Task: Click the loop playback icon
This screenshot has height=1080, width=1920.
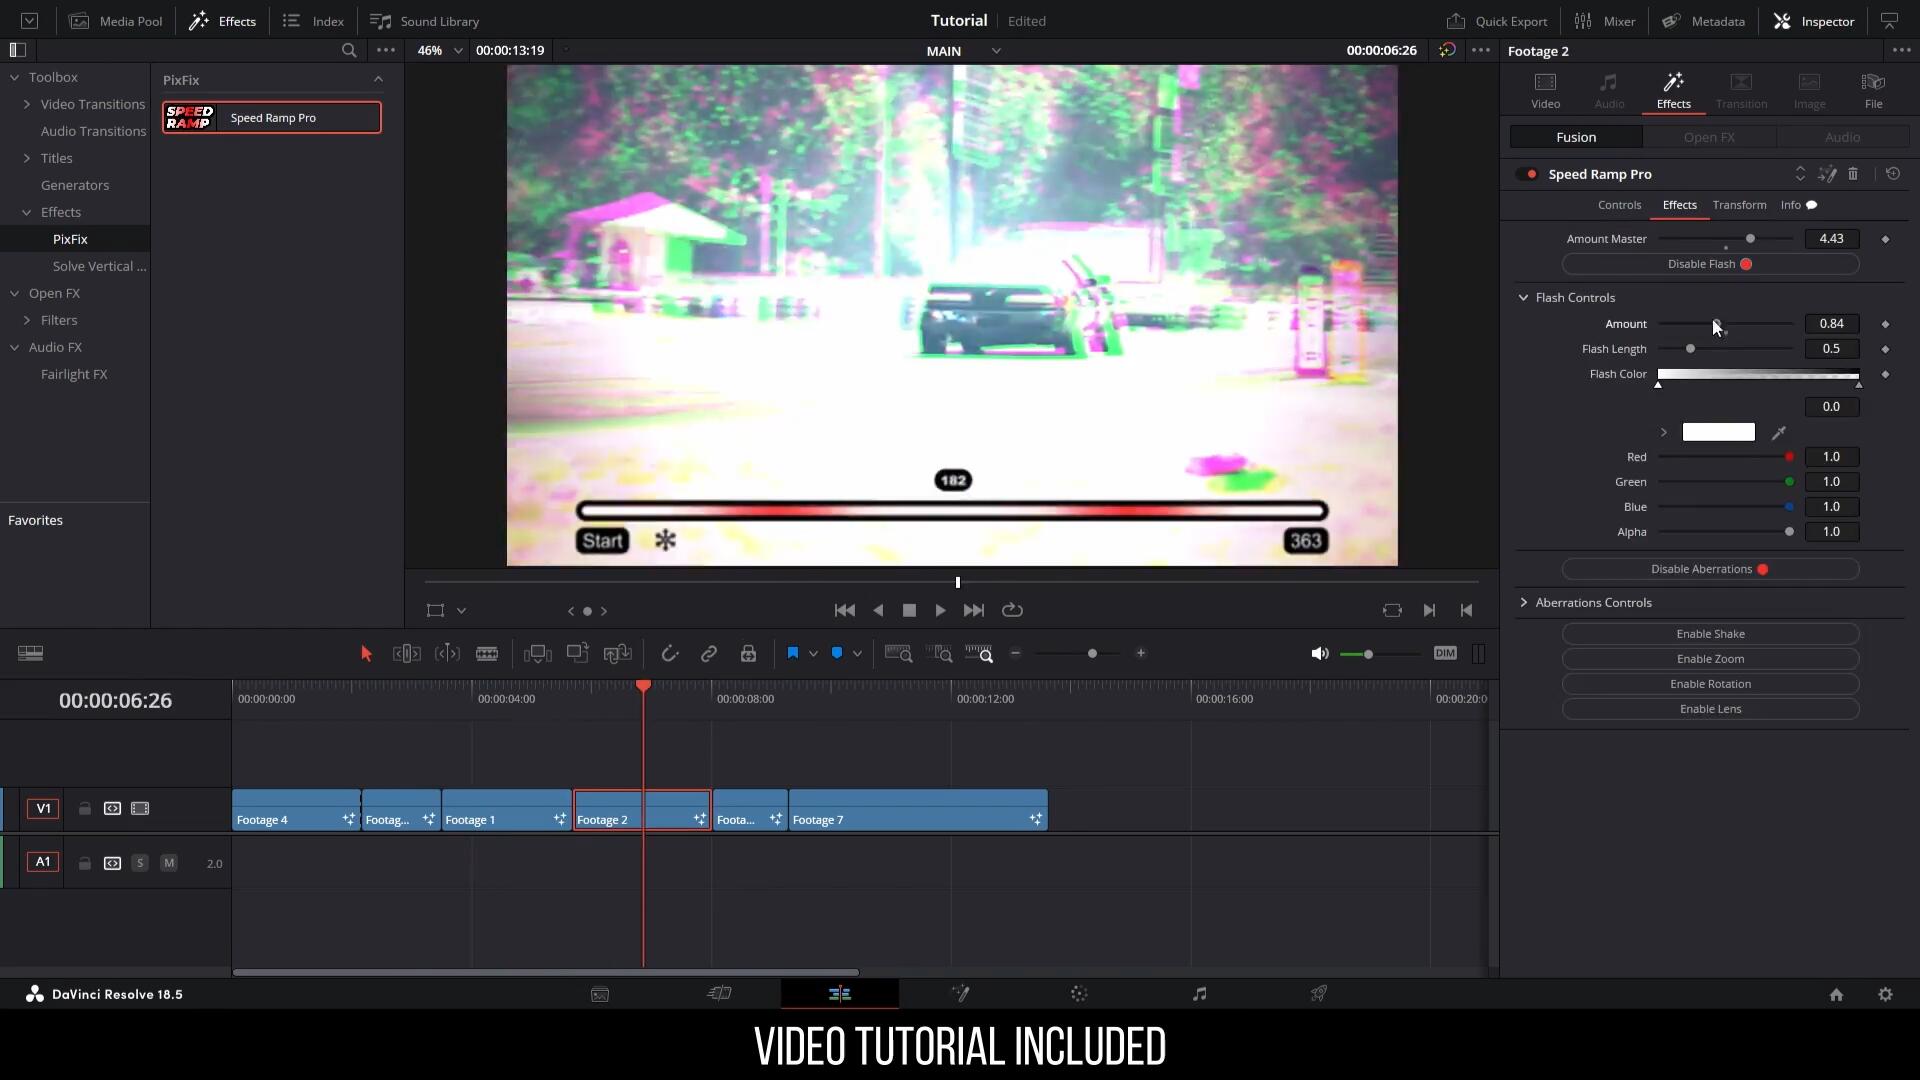Action: point(1012,610)
